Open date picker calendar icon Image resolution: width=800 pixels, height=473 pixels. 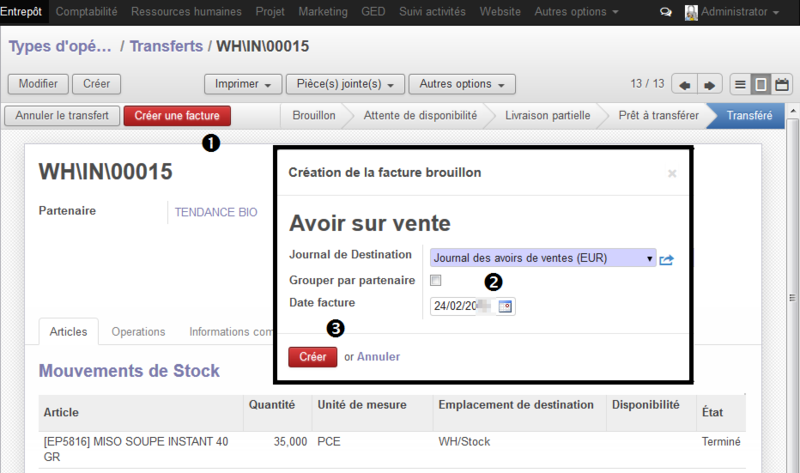pyautogui.click(x=505, y=306)
